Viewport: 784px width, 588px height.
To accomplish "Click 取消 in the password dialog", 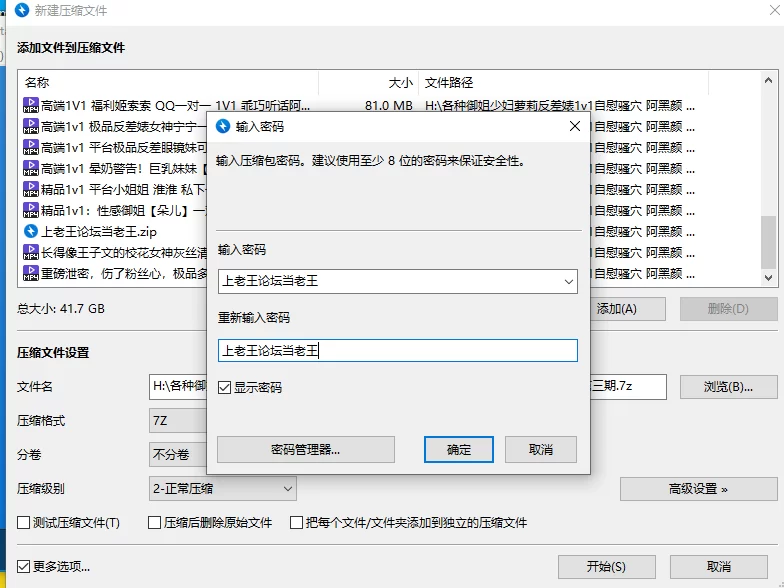I will [x=540, y=450].
